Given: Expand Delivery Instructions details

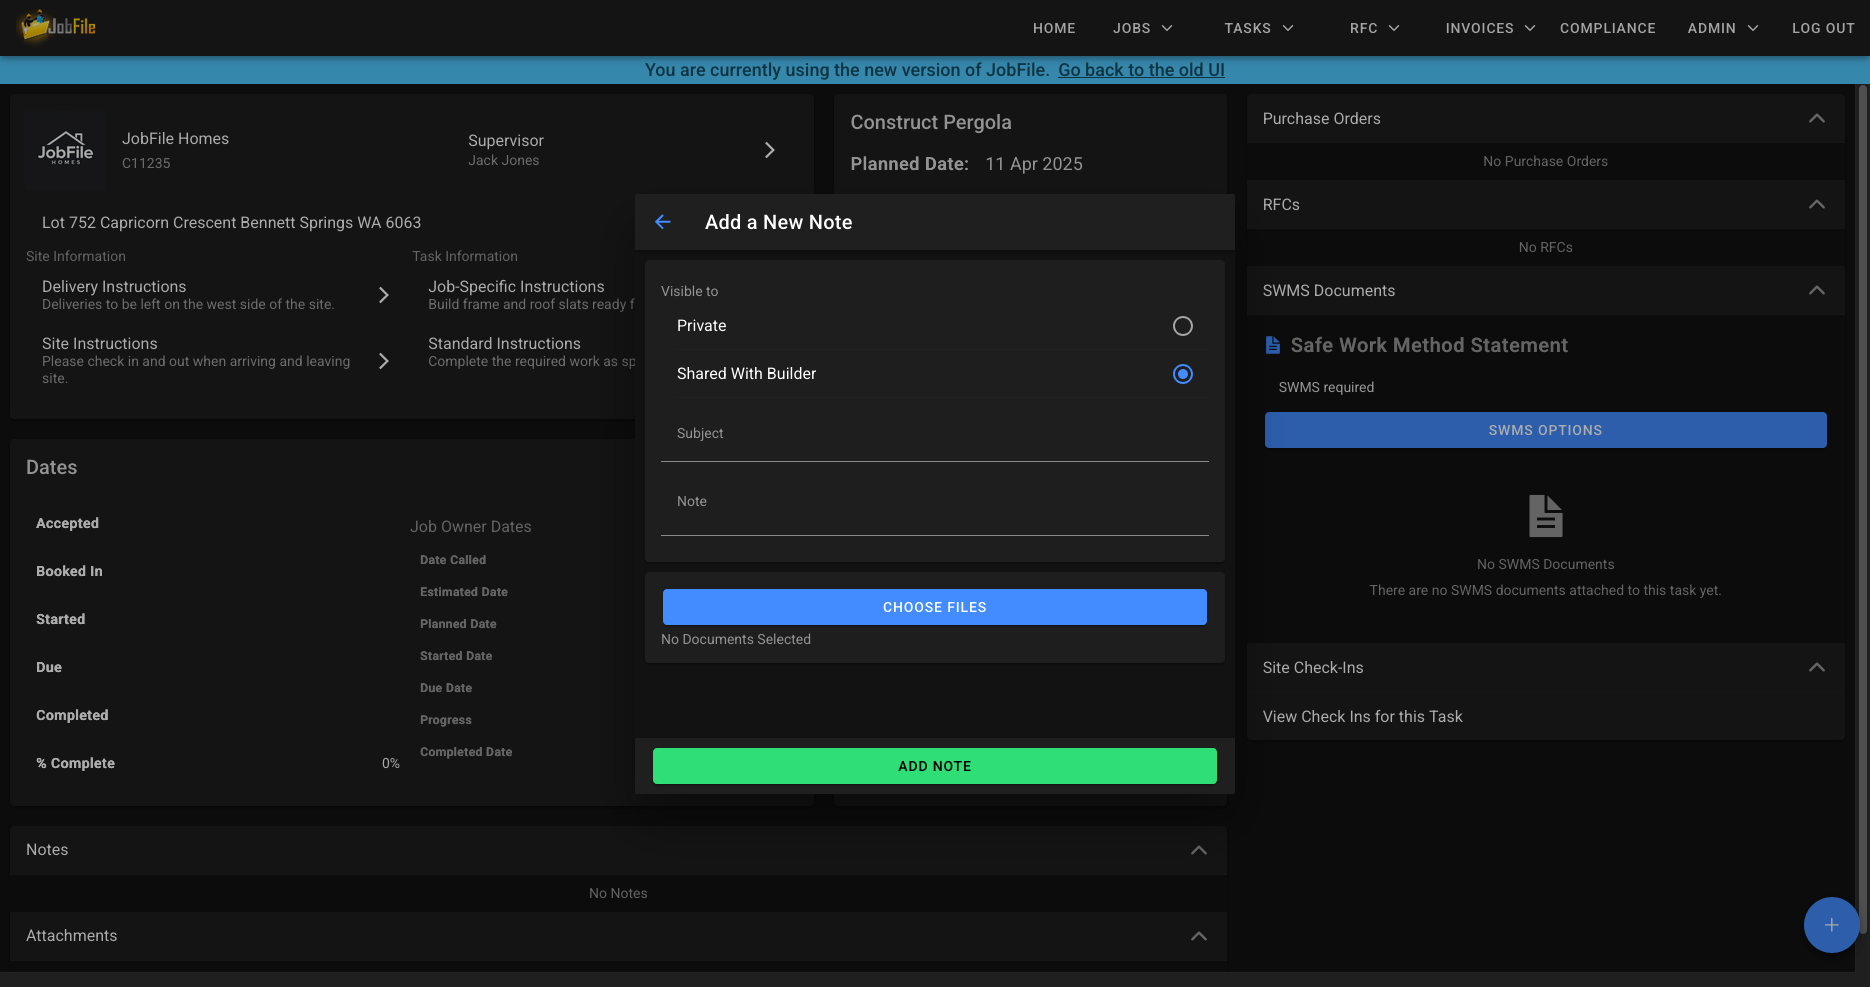Looking at the screenshot, I should pyautogui.click(x=383, y=295).
